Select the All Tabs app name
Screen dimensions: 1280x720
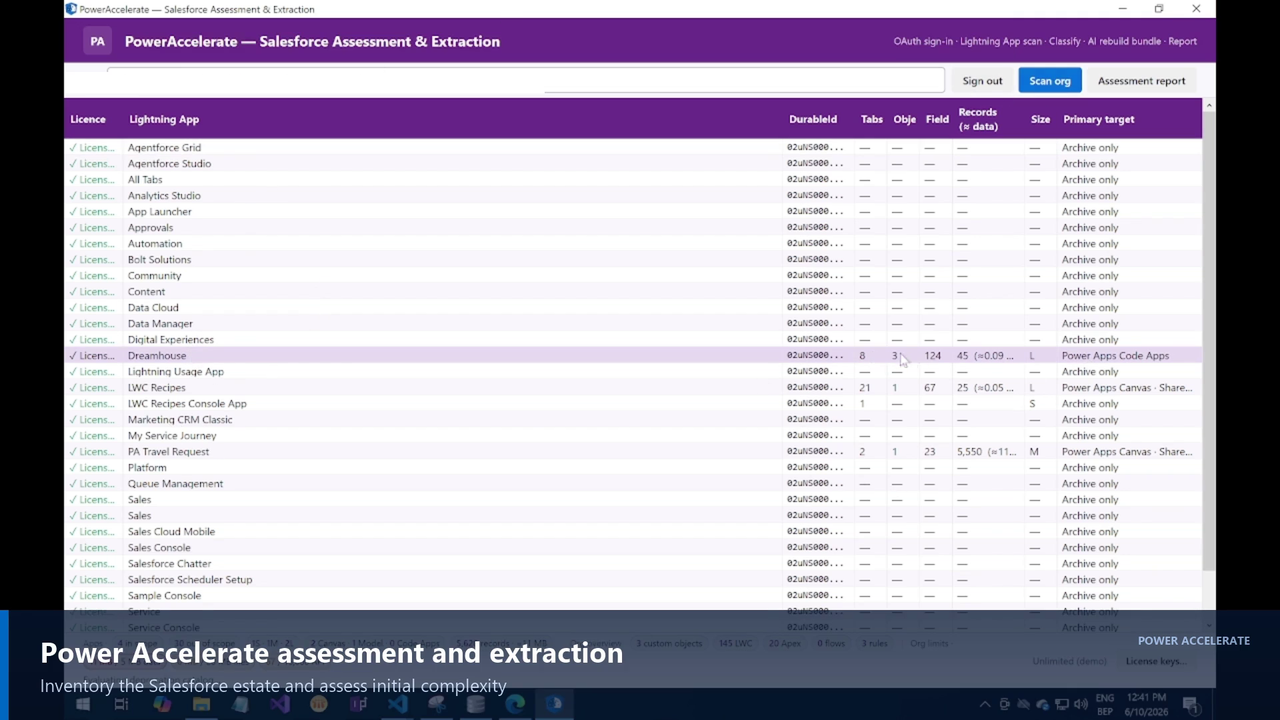click(x=145, y=180)
